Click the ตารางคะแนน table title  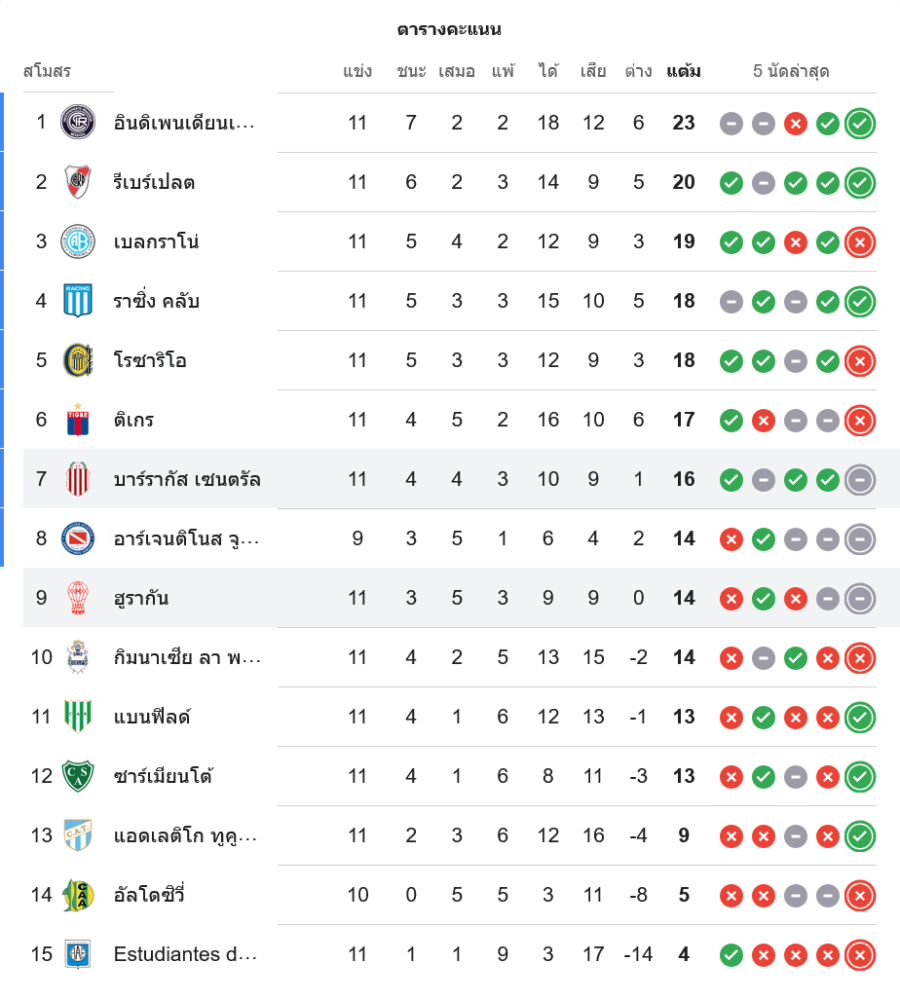click(x=449, y=29)
